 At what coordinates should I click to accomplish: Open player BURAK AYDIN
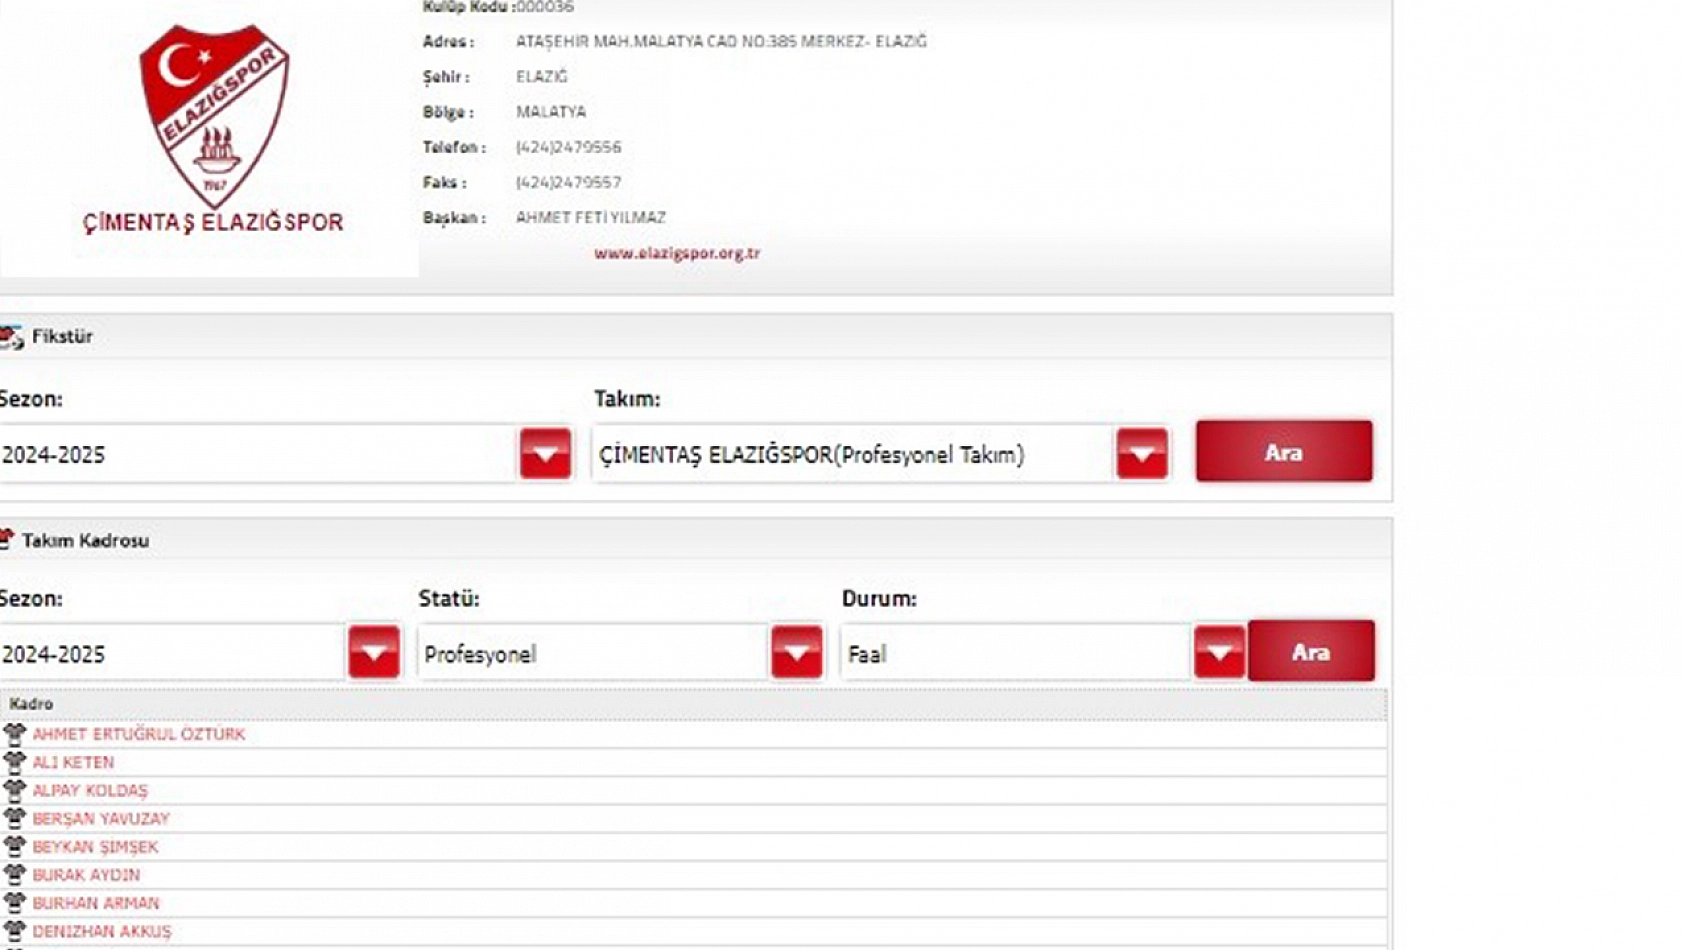[86, 874]
